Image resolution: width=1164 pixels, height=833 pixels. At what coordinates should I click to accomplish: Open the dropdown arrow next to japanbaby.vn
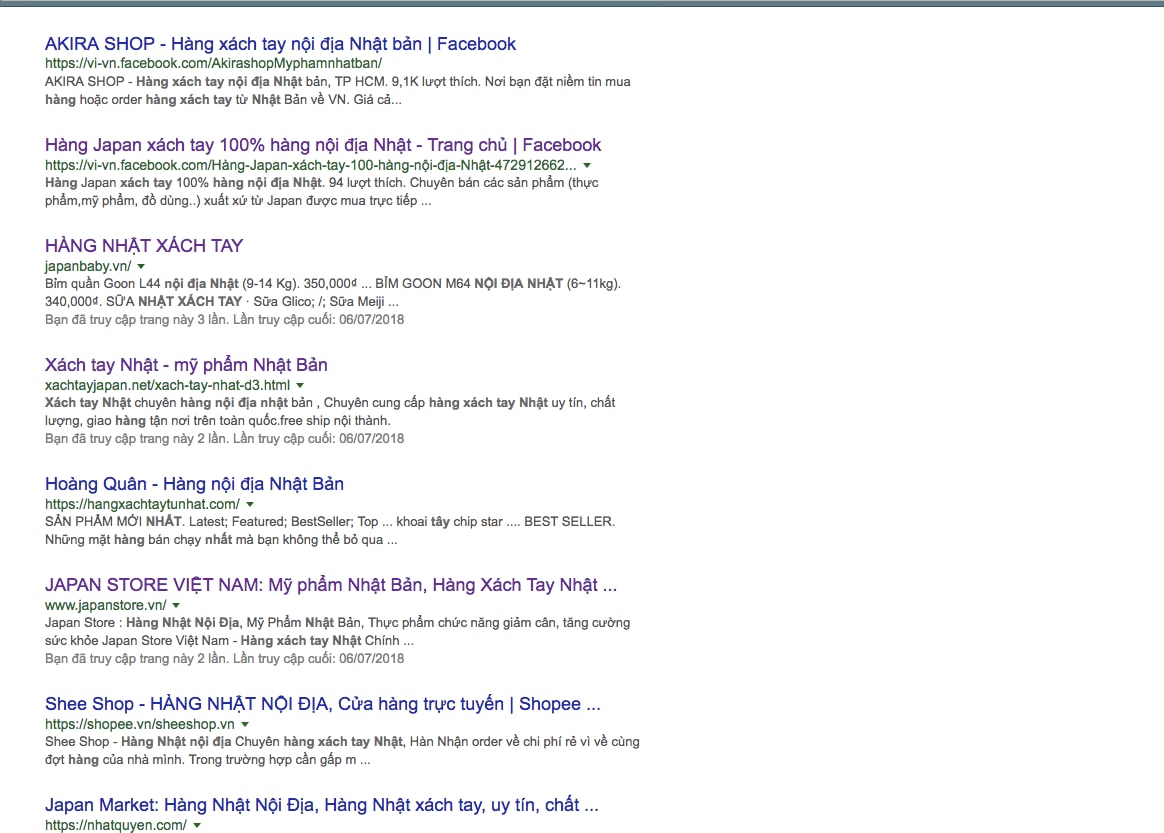[x=141, y=266]
